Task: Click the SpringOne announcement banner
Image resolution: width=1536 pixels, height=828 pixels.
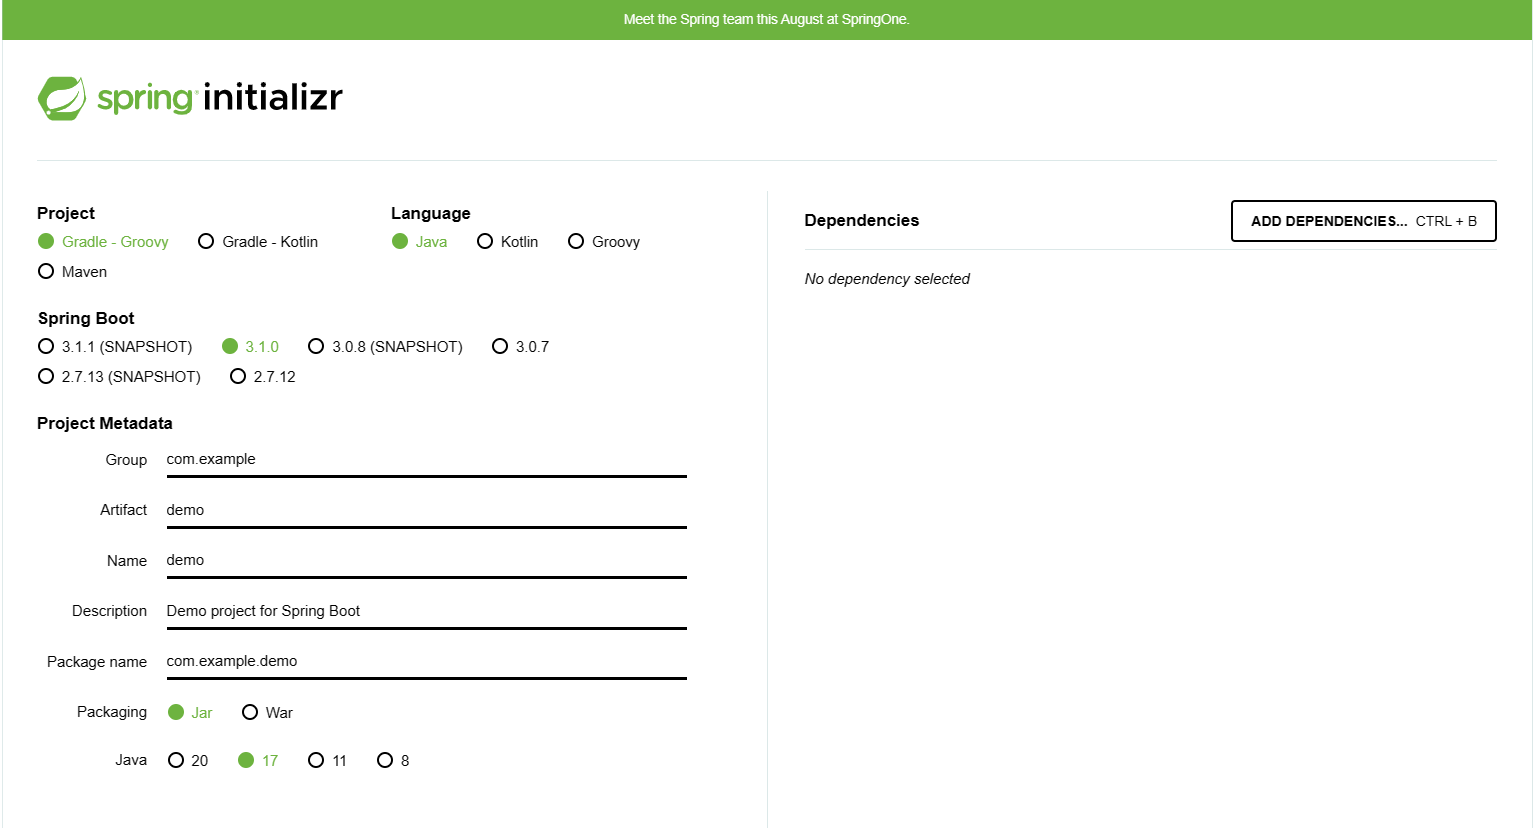Action: pyautogui.click(x=766, y=20)
